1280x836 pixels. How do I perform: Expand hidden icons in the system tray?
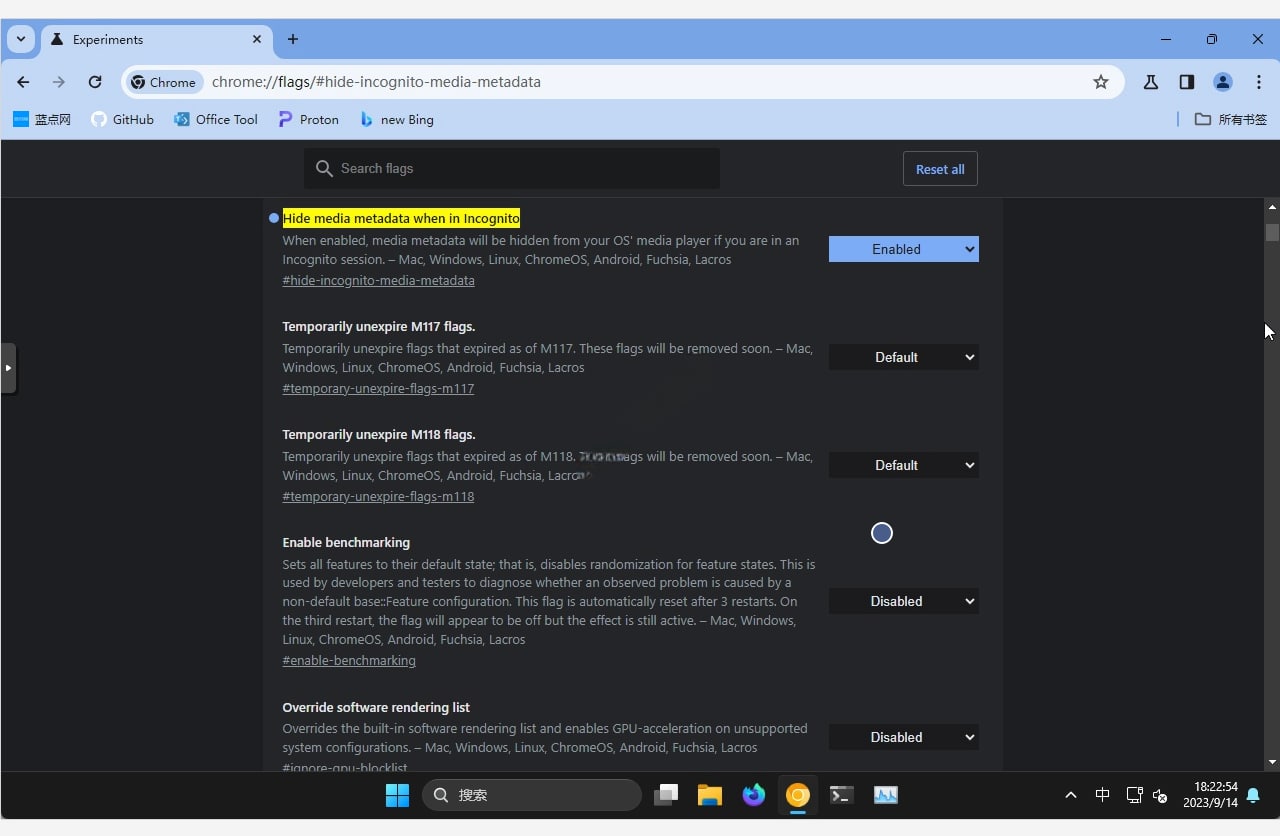click(1070, 795)
